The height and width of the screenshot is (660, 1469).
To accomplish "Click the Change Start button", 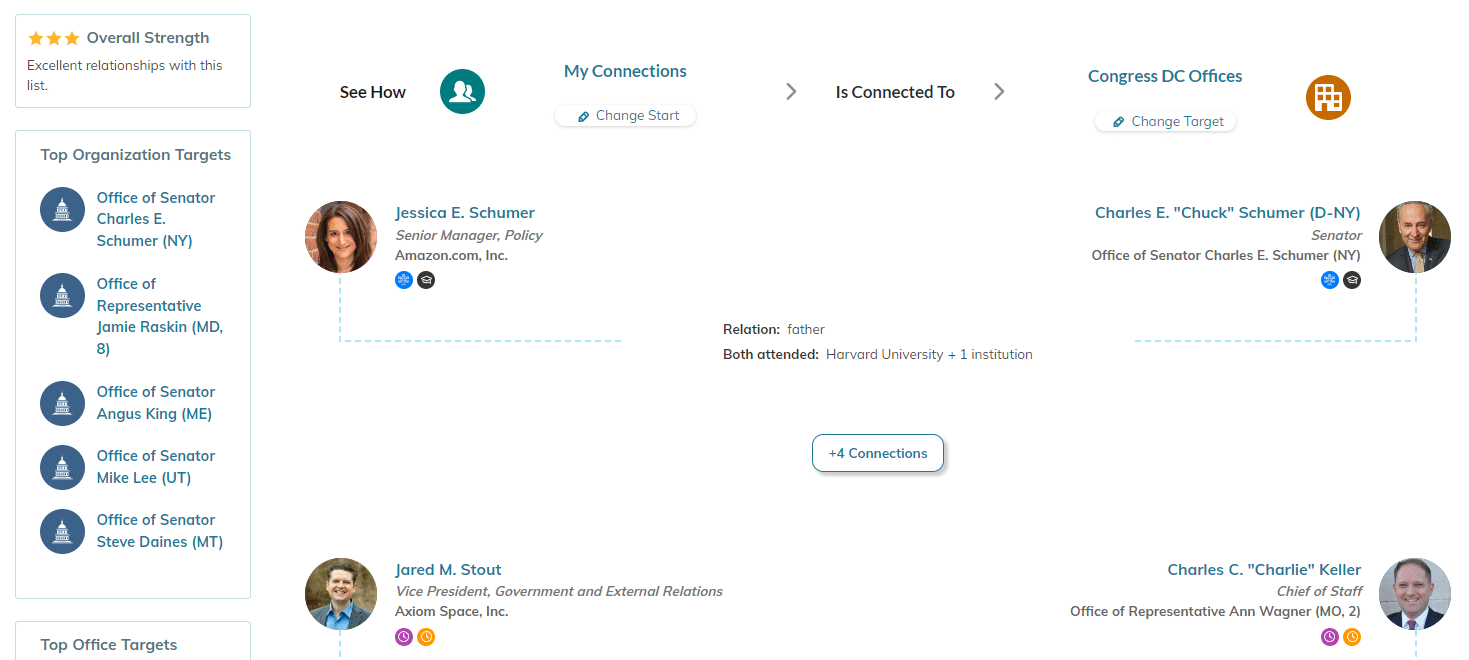I will click(626, 116).
